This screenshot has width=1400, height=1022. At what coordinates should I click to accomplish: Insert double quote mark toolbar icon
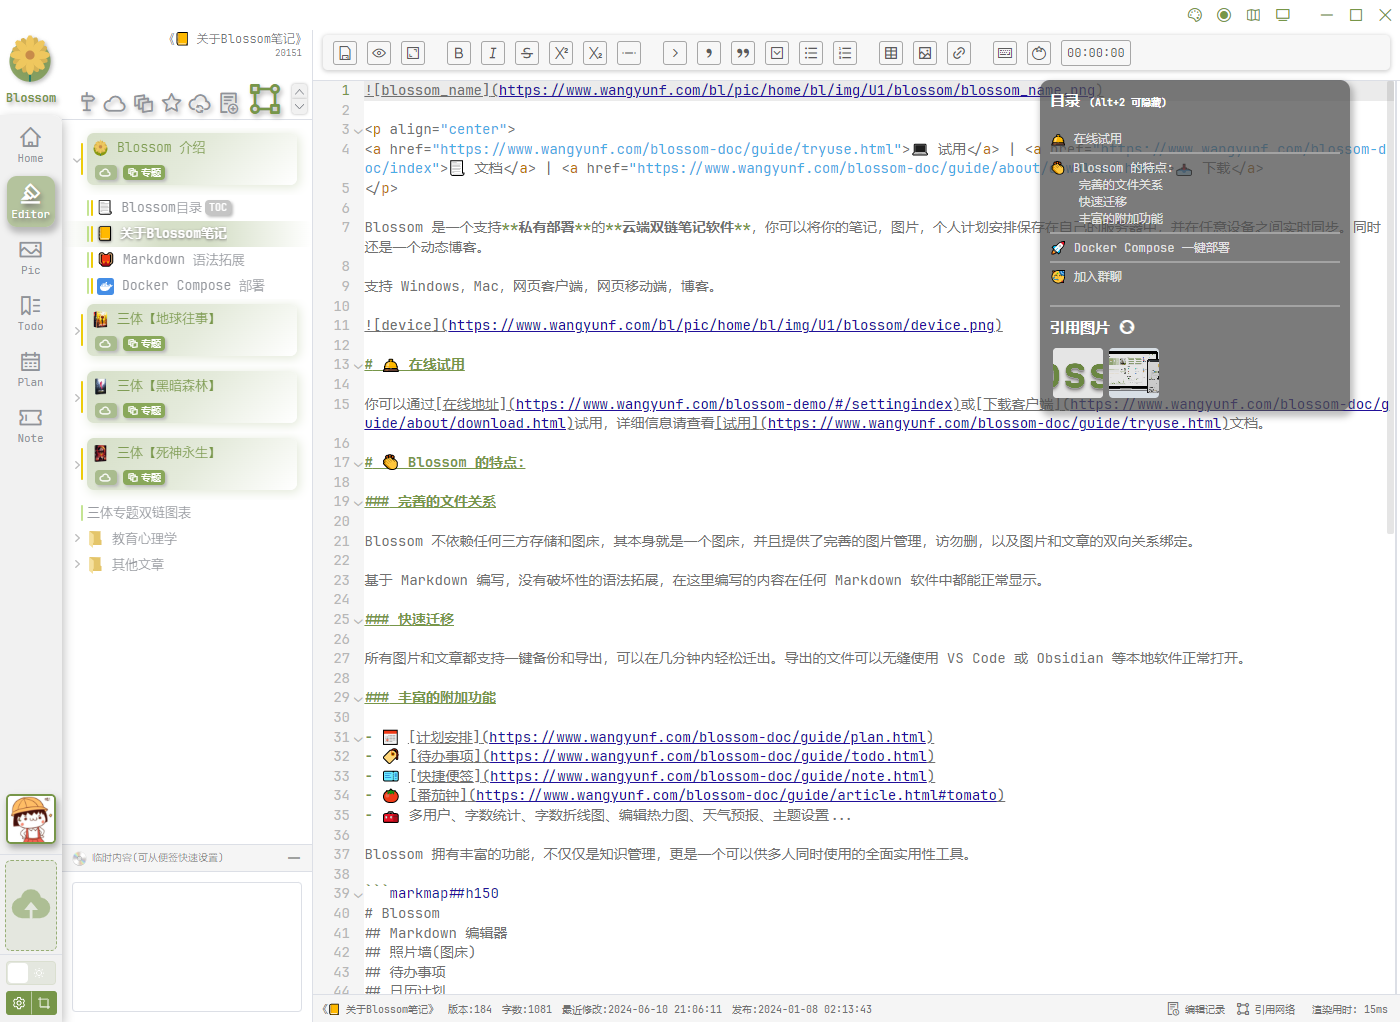[743, 53]
